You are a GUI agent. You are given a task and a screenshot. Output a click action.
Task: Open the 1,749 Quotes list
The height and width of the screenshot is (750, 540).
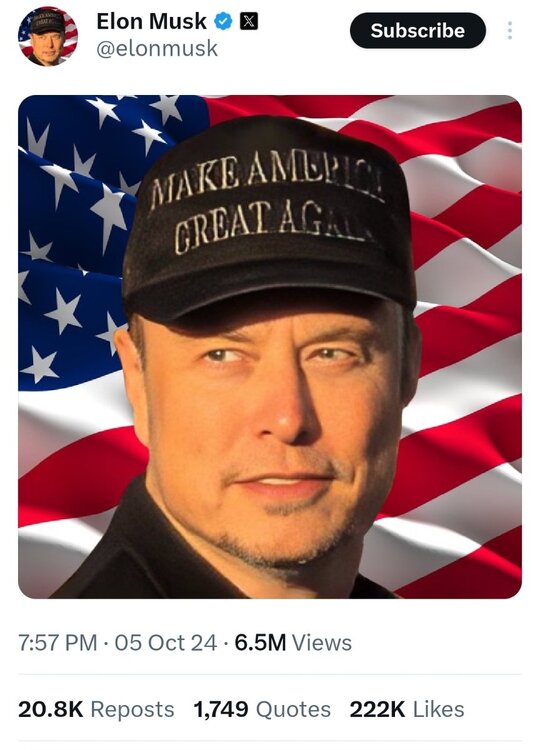[x=262, y=709]
